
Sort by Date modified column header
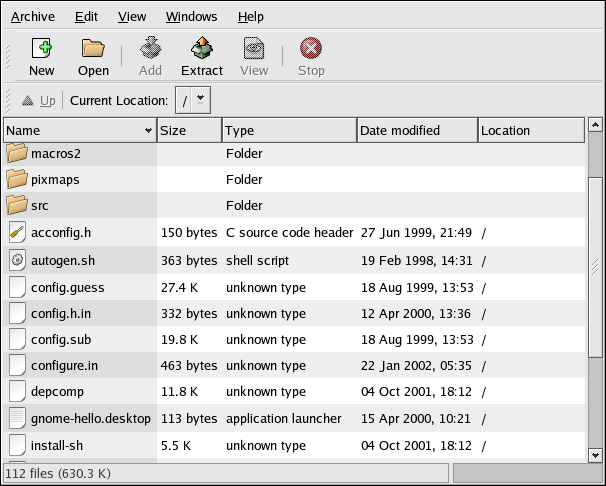pos(416,130)
